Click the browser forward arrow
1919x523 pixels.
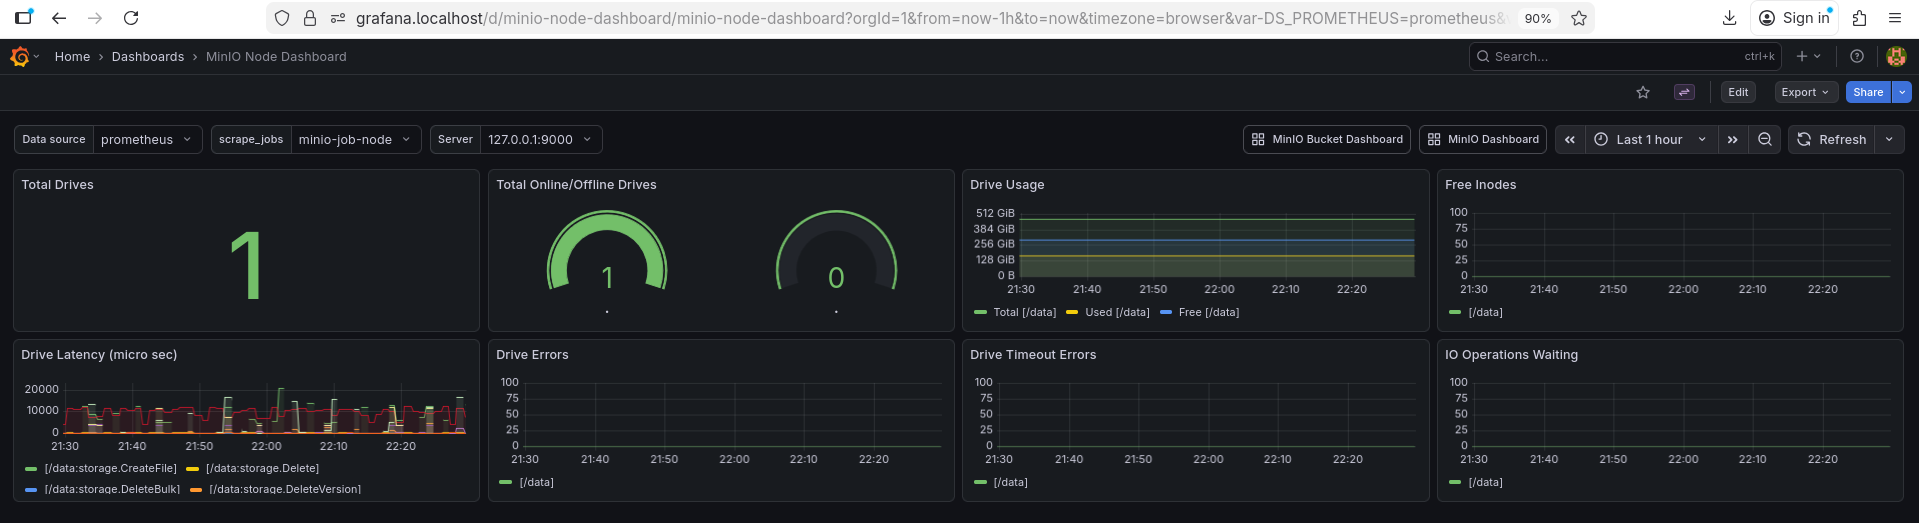pos(95,18)
